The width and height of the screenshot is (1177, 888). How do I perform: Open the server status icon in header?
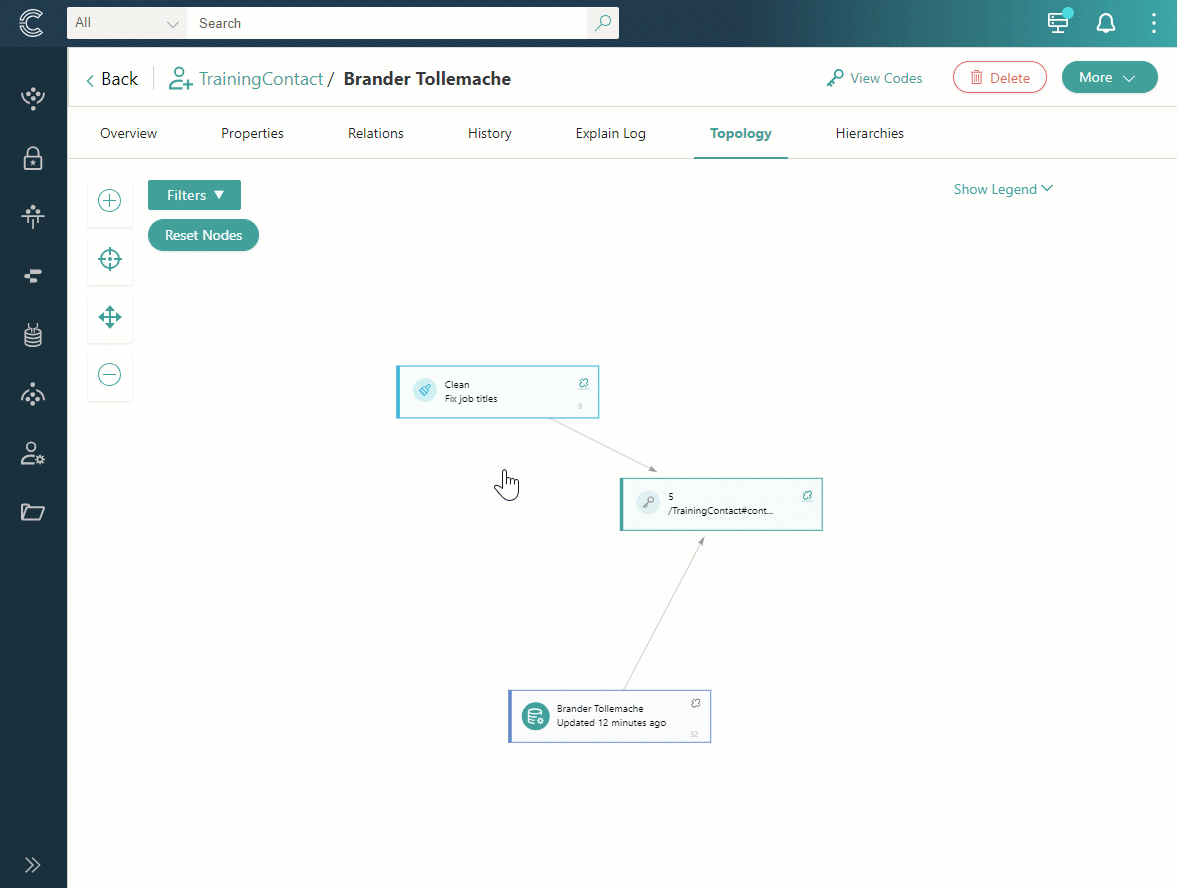pos(1058,23)
